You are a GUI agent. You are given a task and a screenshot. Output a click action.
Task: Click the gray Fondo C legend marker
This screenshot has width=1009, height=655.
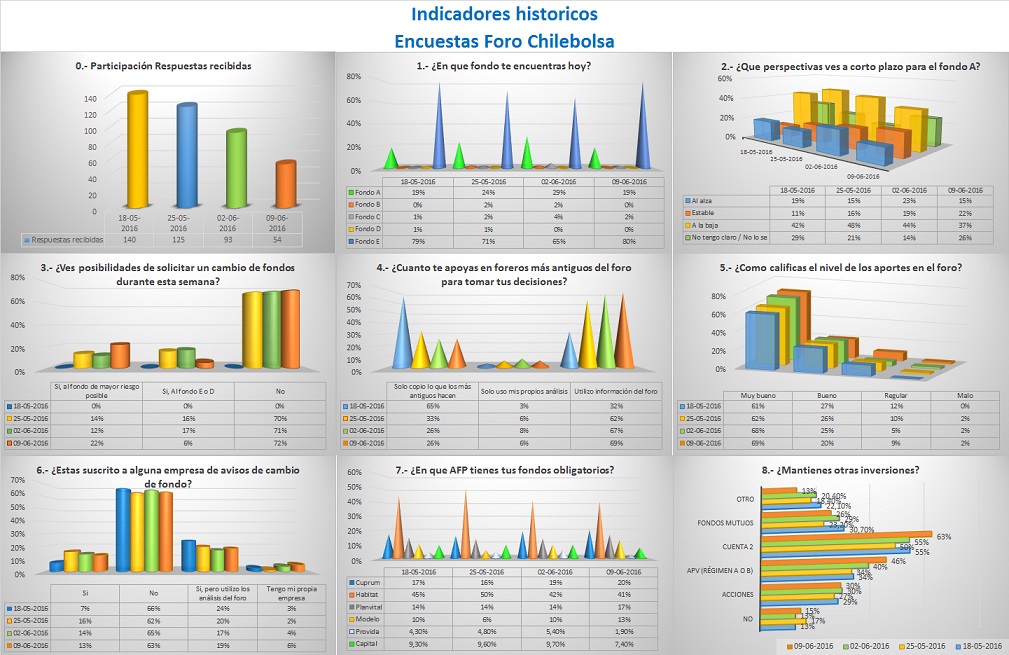[351, 217]
